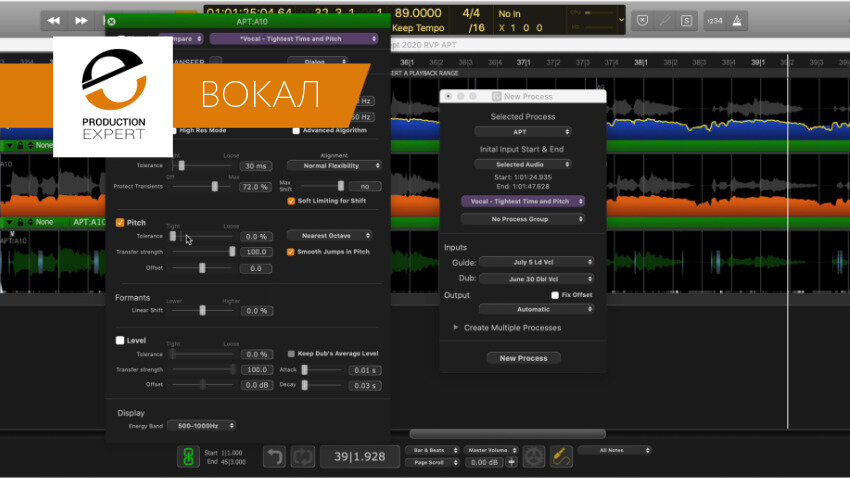Click the Pitch Transfer strength slider handle
The image size is (850, 478).
point(232,252)
